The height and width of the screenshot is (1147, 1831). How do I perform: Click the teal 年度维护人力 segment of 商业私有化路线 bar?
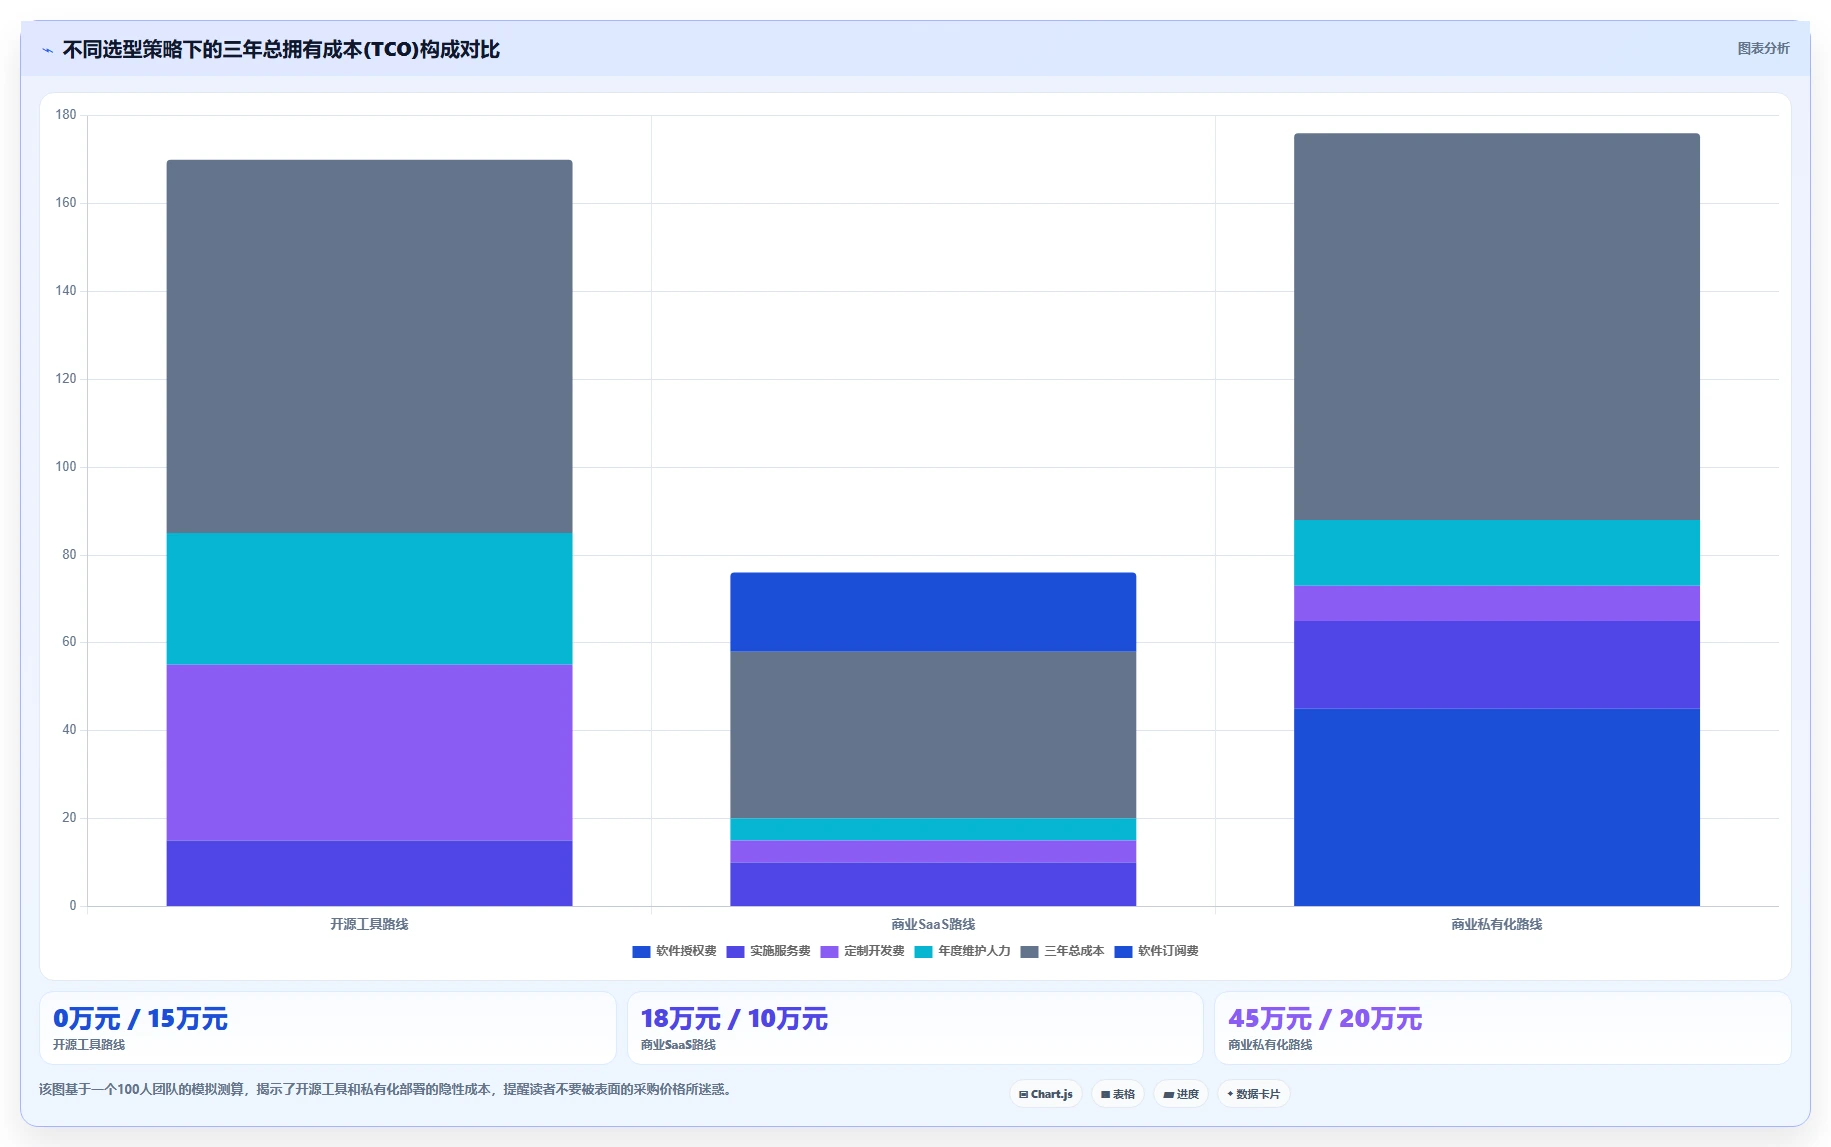click(x=1497, y=553)
